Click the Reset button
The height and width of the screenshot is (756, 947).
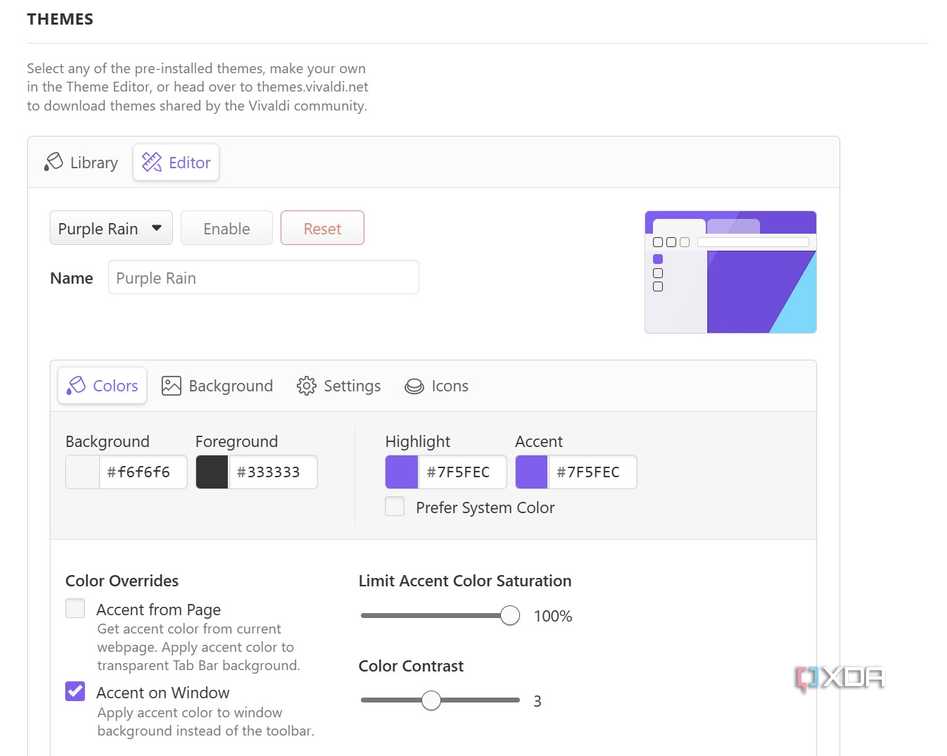pos(323,228)
